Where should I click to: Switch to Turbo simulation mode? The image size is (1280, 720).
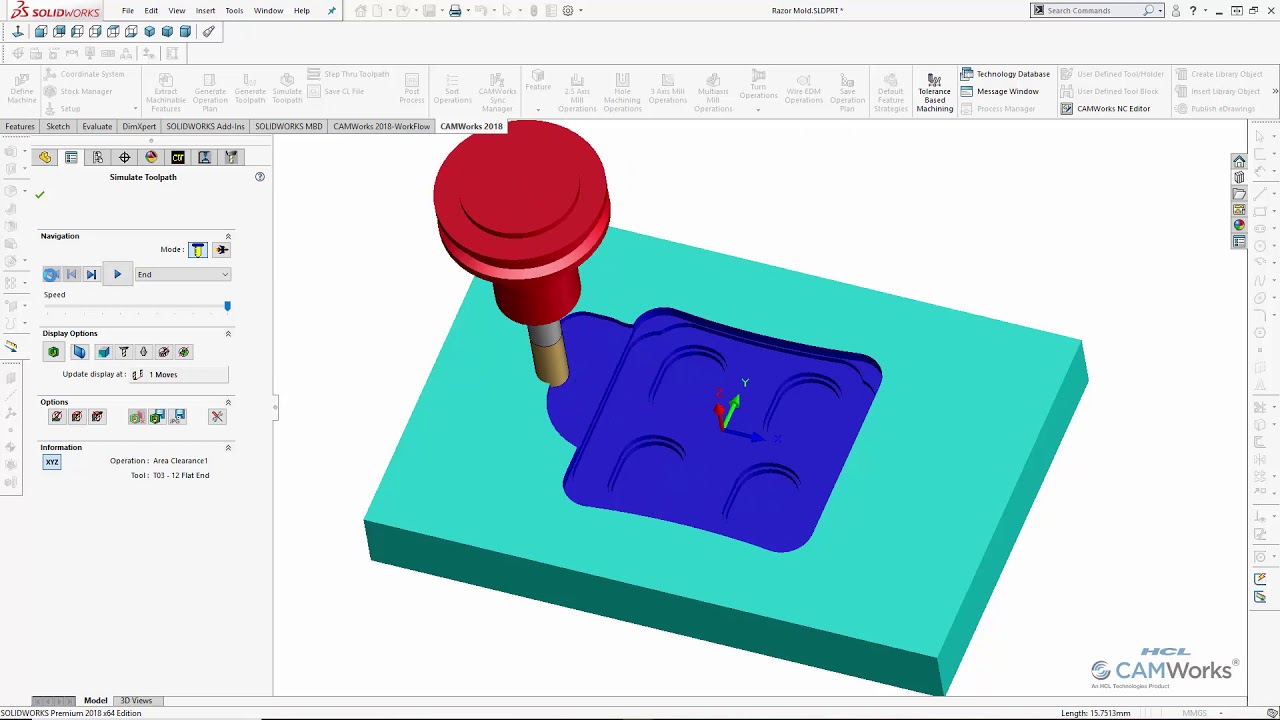[221, 249]
